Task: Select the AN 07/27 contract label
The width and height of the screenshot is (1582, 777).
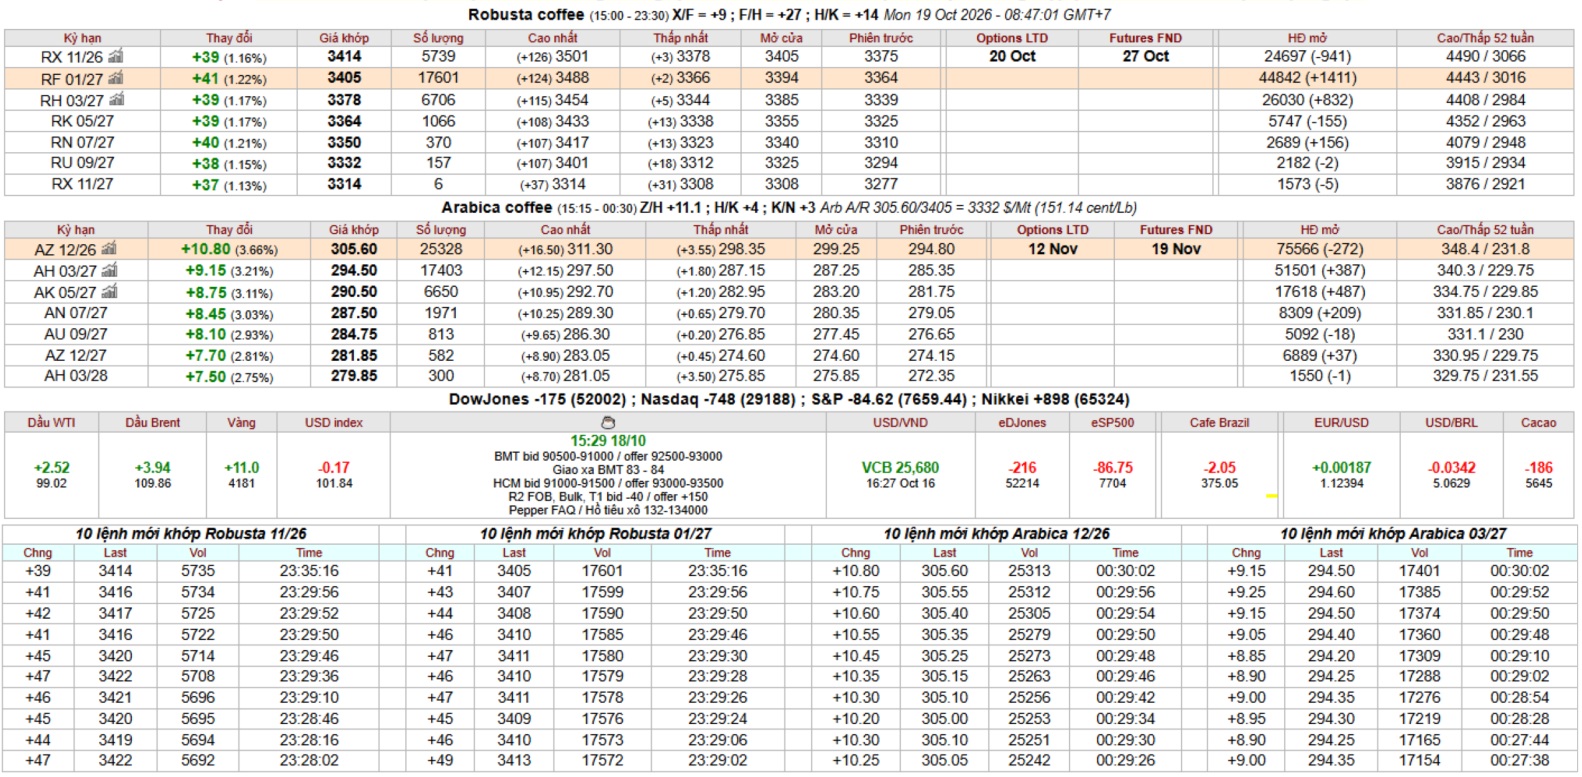Action: tap(76, 313)
